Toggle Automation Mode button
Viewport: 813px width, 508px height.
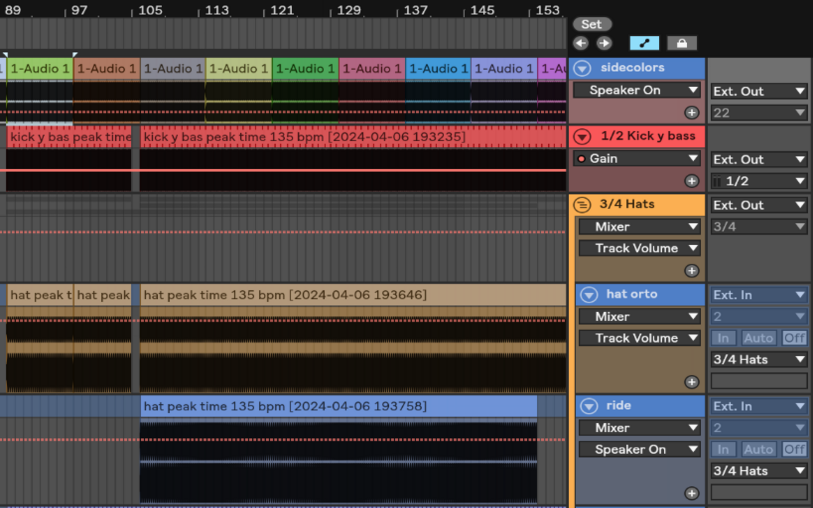click(644, 43)
